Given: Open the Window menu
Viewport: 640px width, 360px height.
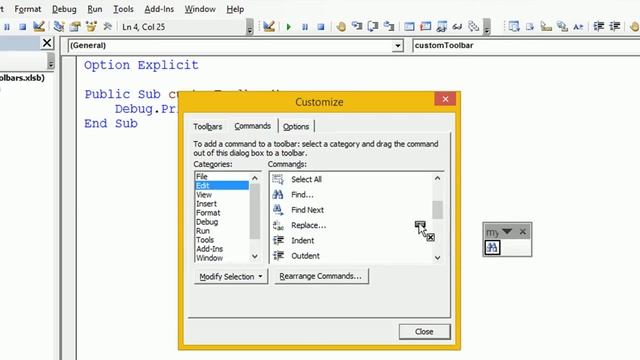Looking at the screenshot, I should 200,9.
